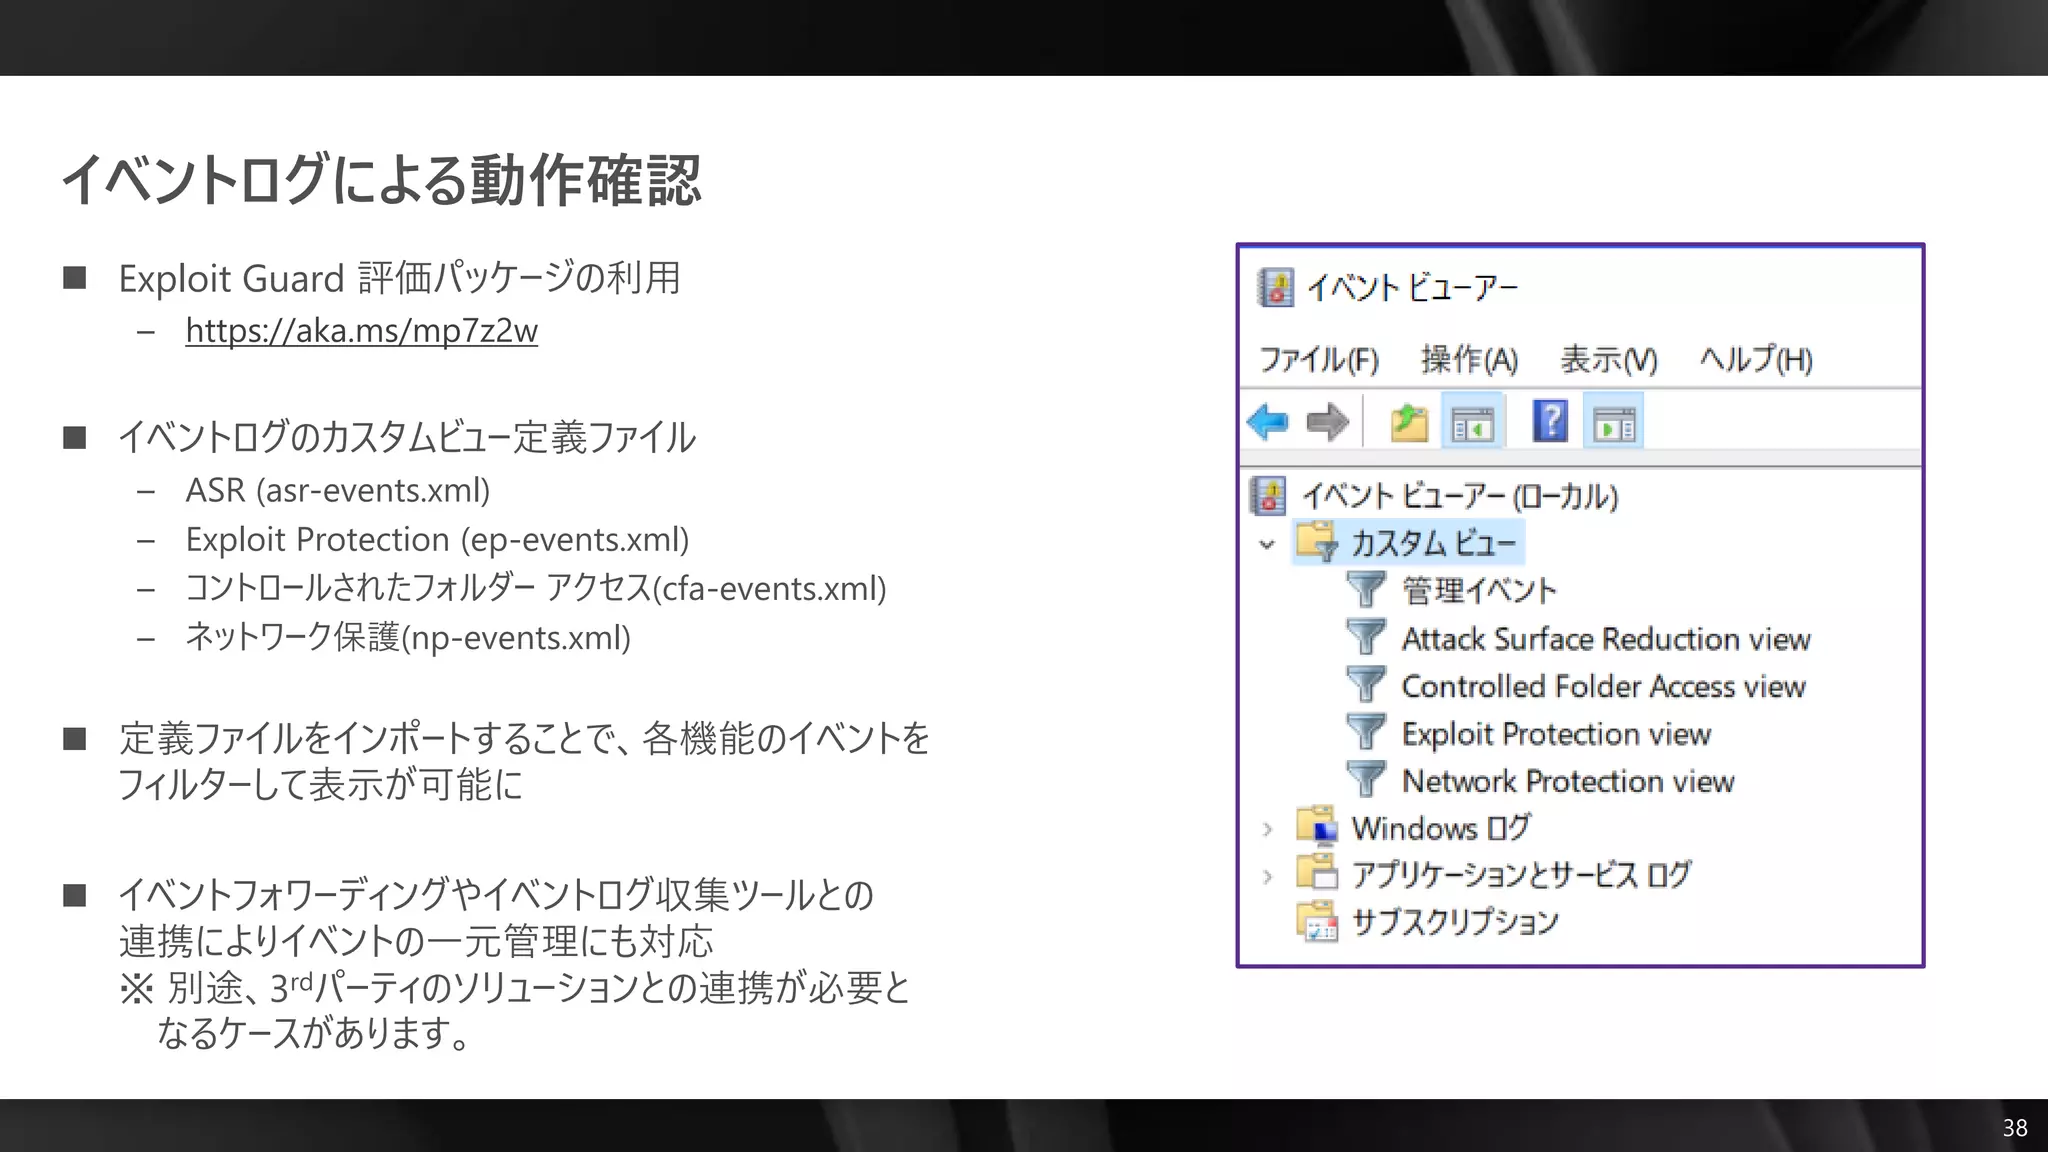Click filter icon of Exploit Protection view

click(x=1365, y=733)
